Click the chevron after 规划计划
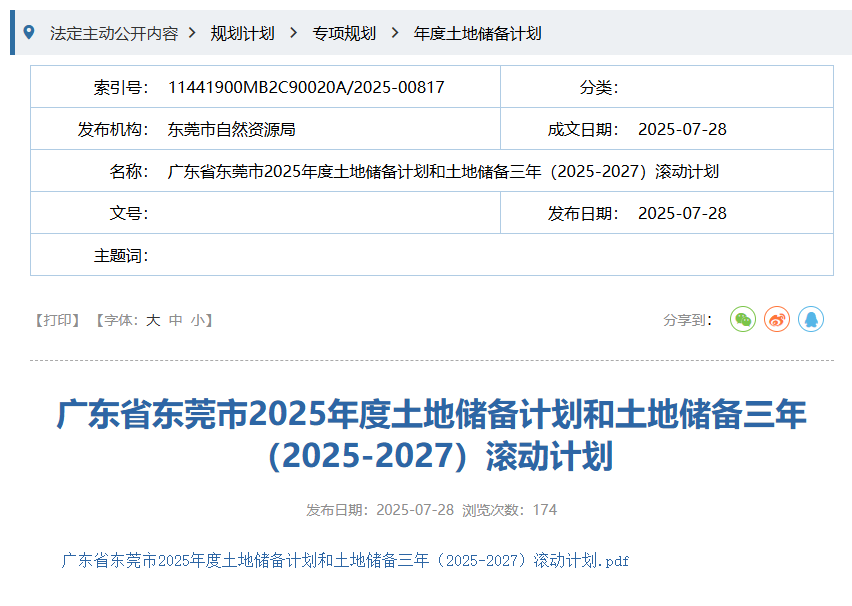The width and height of the screenshot is (852, 606). pos(293,33)
